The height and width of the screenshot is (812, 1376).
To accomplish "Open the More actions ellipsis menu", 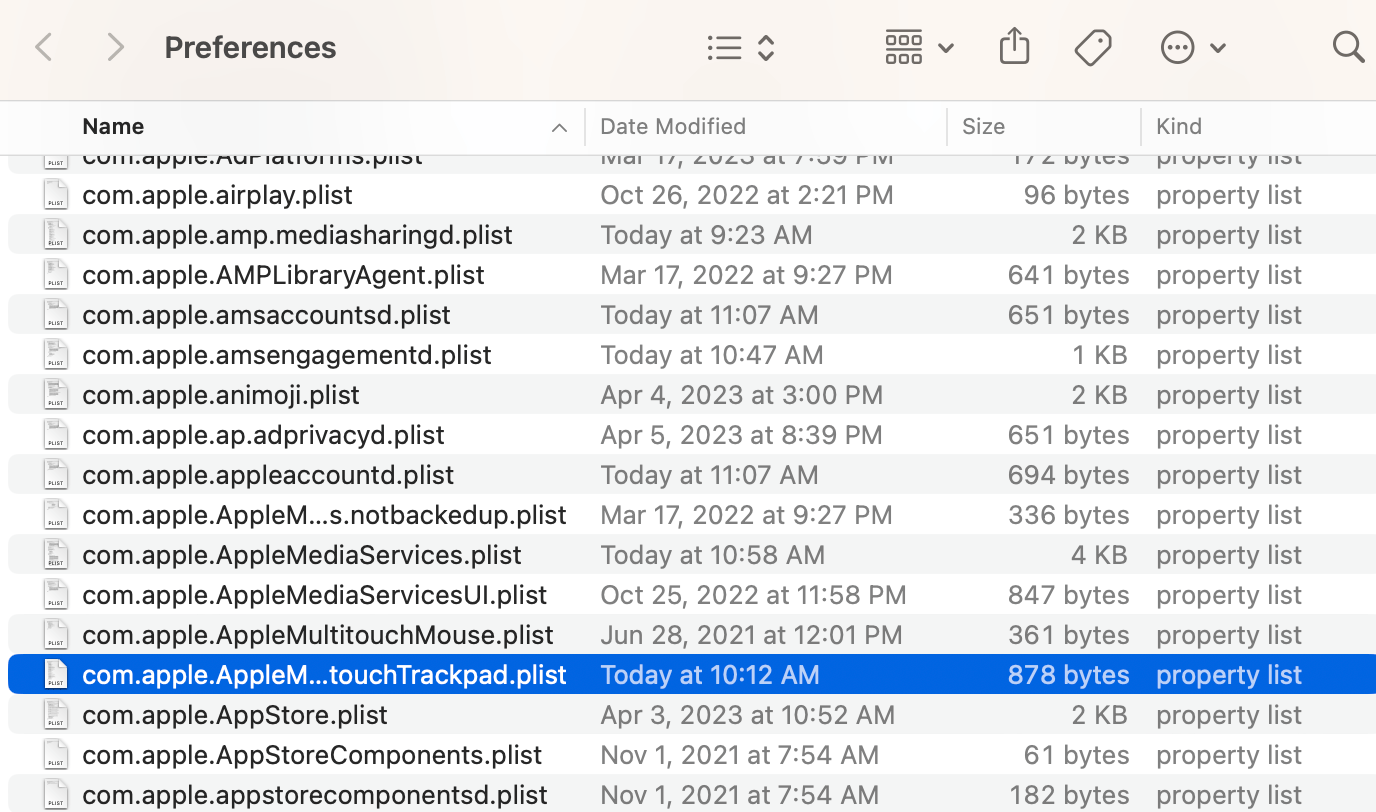I will pos(1192,47).
